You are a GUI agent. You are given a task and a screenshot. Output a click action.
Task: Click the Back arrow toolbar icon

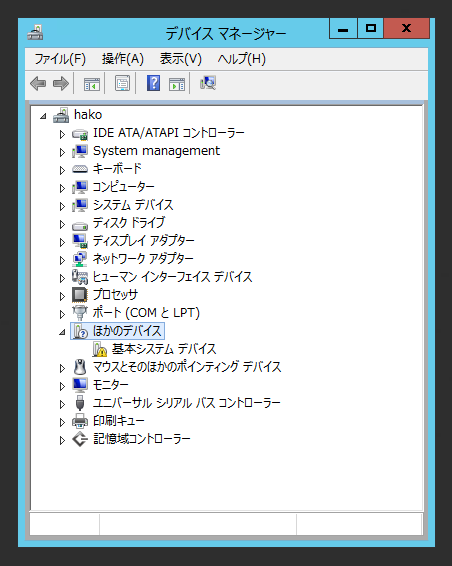38,83
